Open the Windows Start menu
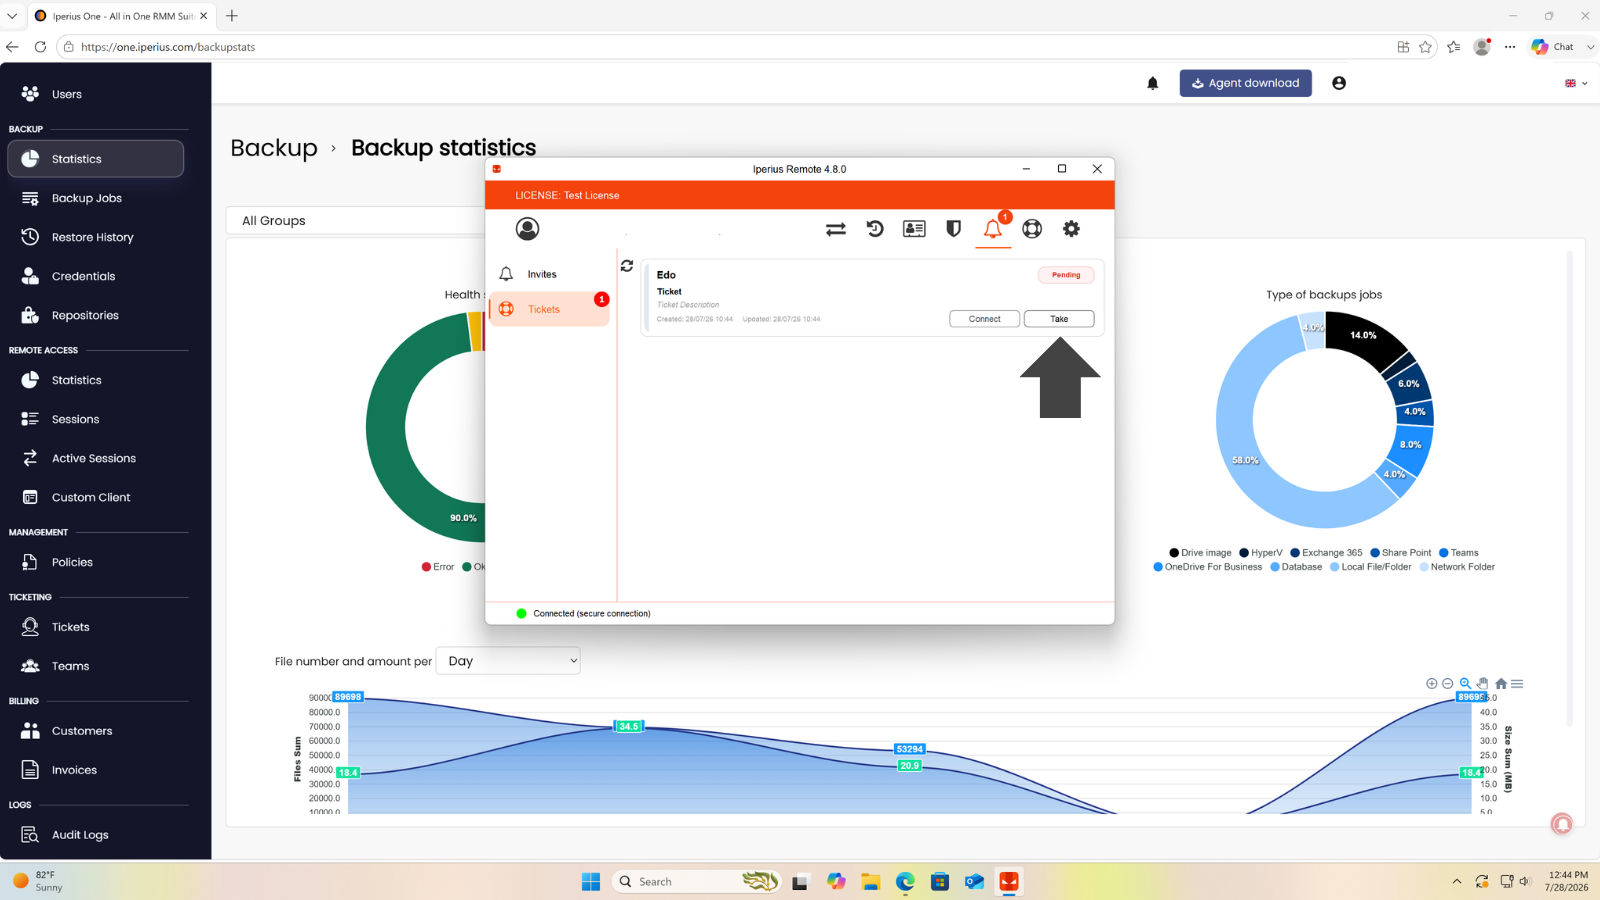This screenshot has height=900, width=1600. [x=591, y=881]
